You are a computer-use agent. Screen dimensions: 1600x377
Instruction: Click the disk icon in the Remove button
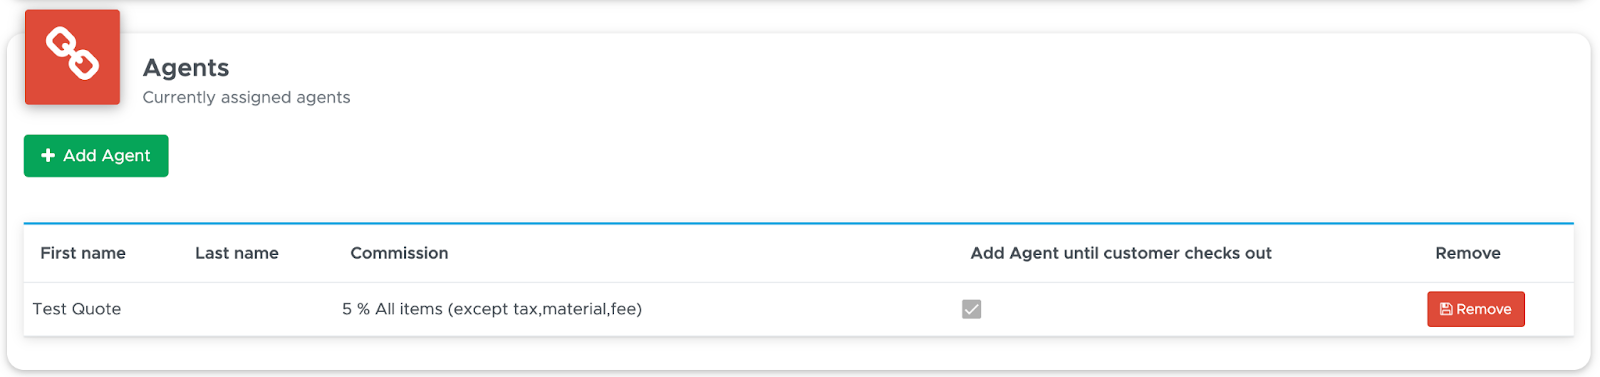[1446, 310]
